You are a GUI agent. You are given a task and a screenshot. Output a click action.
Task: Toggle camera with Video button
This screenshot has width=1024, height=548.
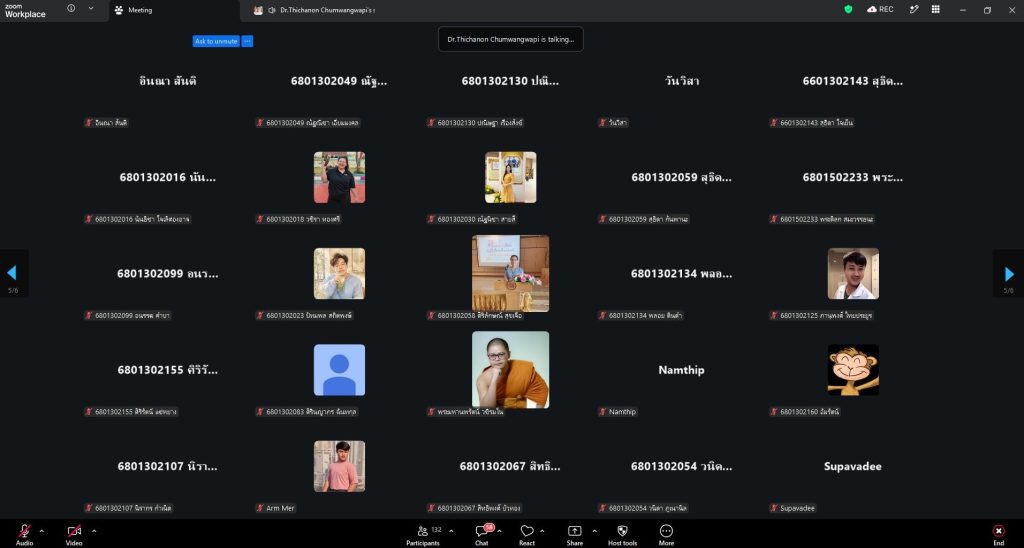click(74, 534)
